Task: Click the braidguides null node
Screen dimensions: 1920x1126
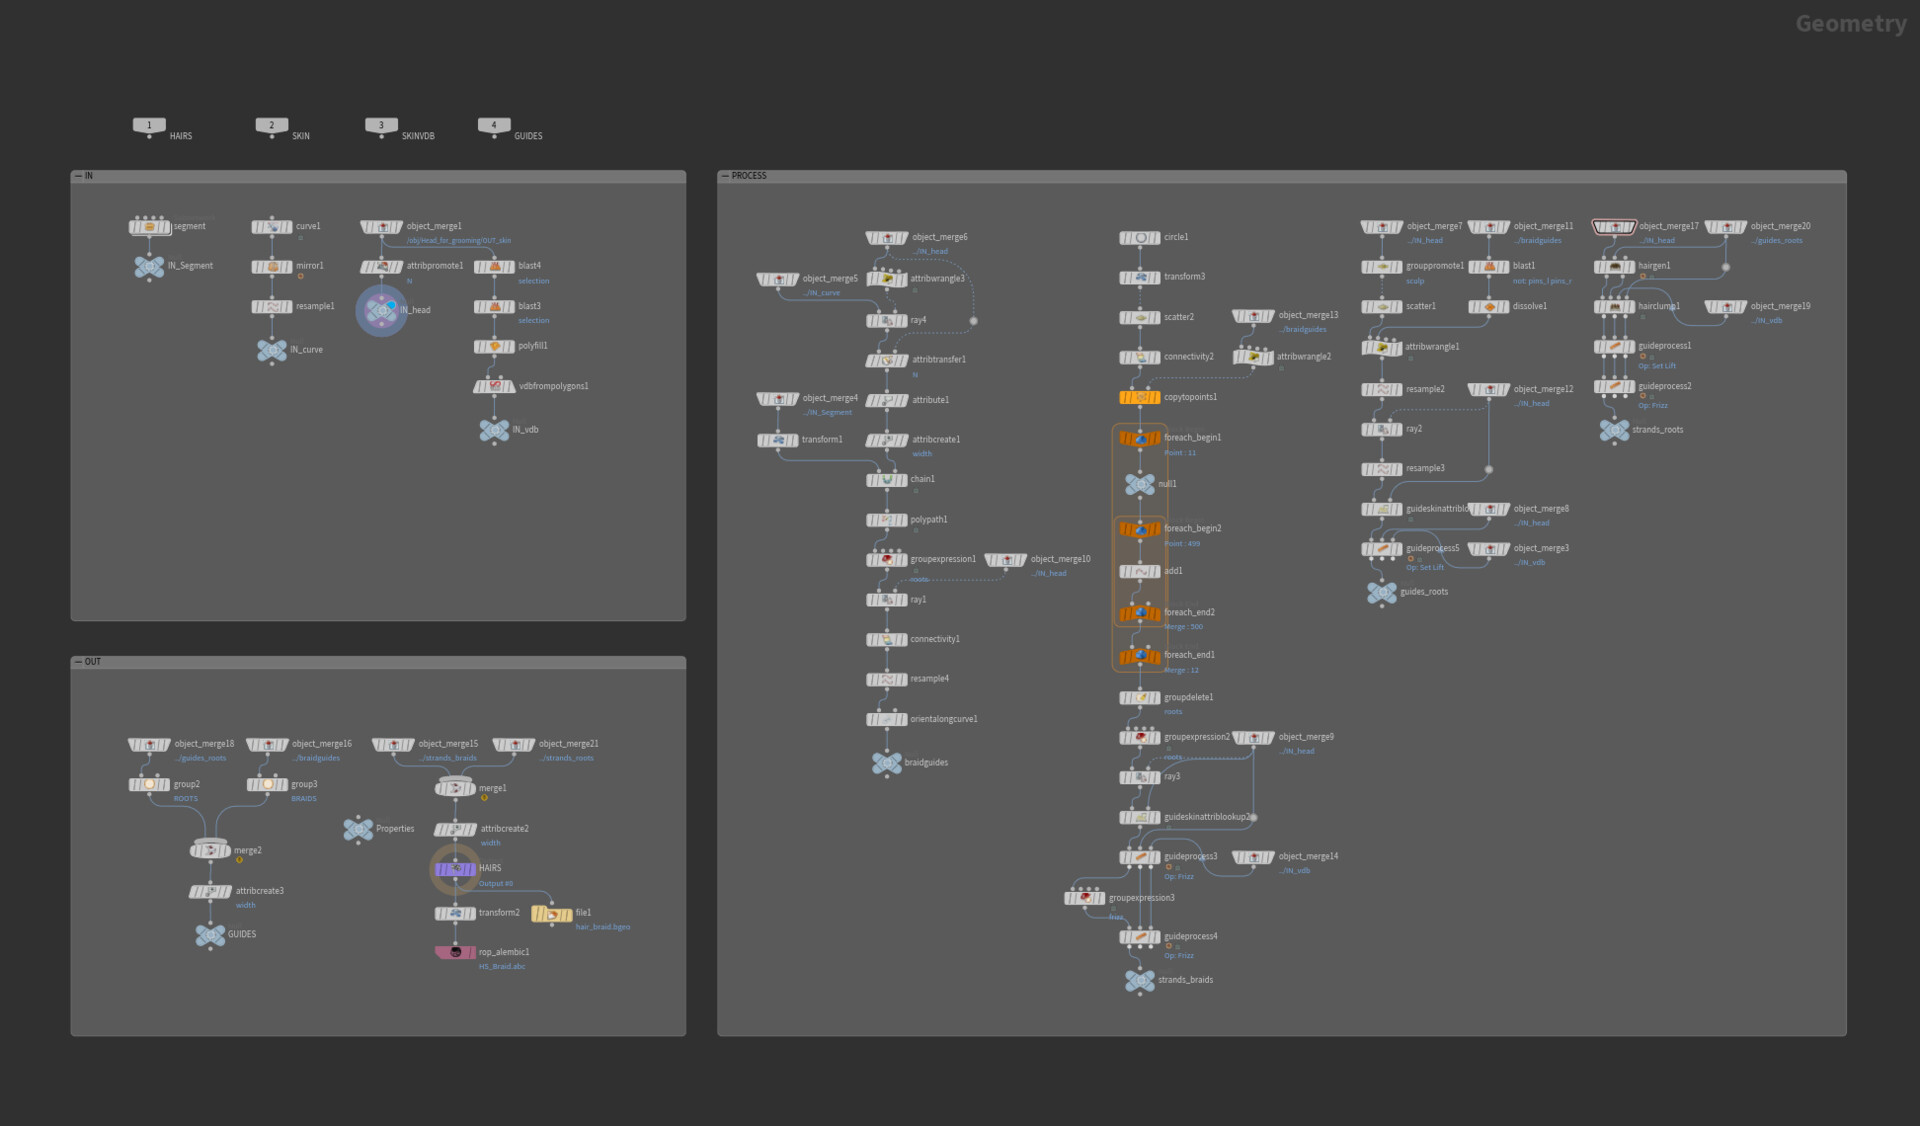Action: coord(886,763)
